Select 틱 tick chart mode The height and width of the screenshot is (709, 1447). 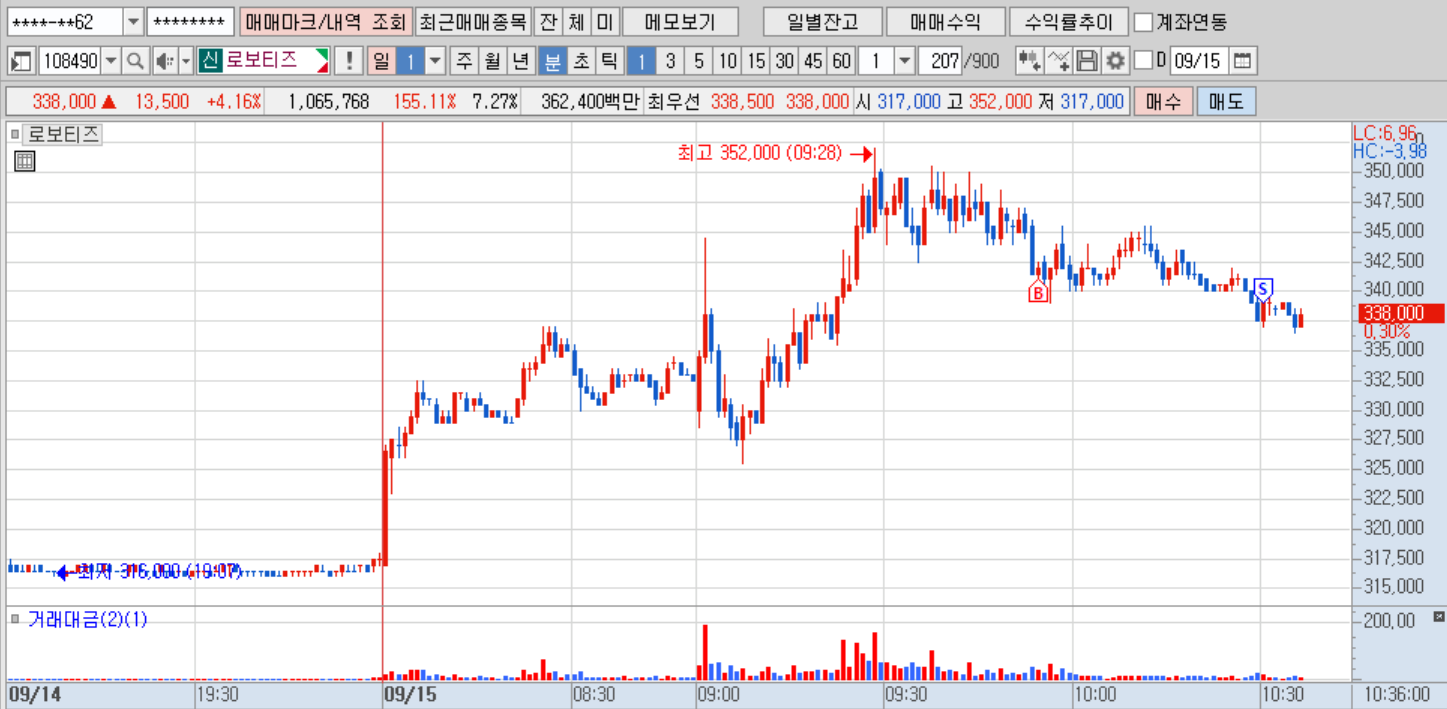tap(608, 61)
